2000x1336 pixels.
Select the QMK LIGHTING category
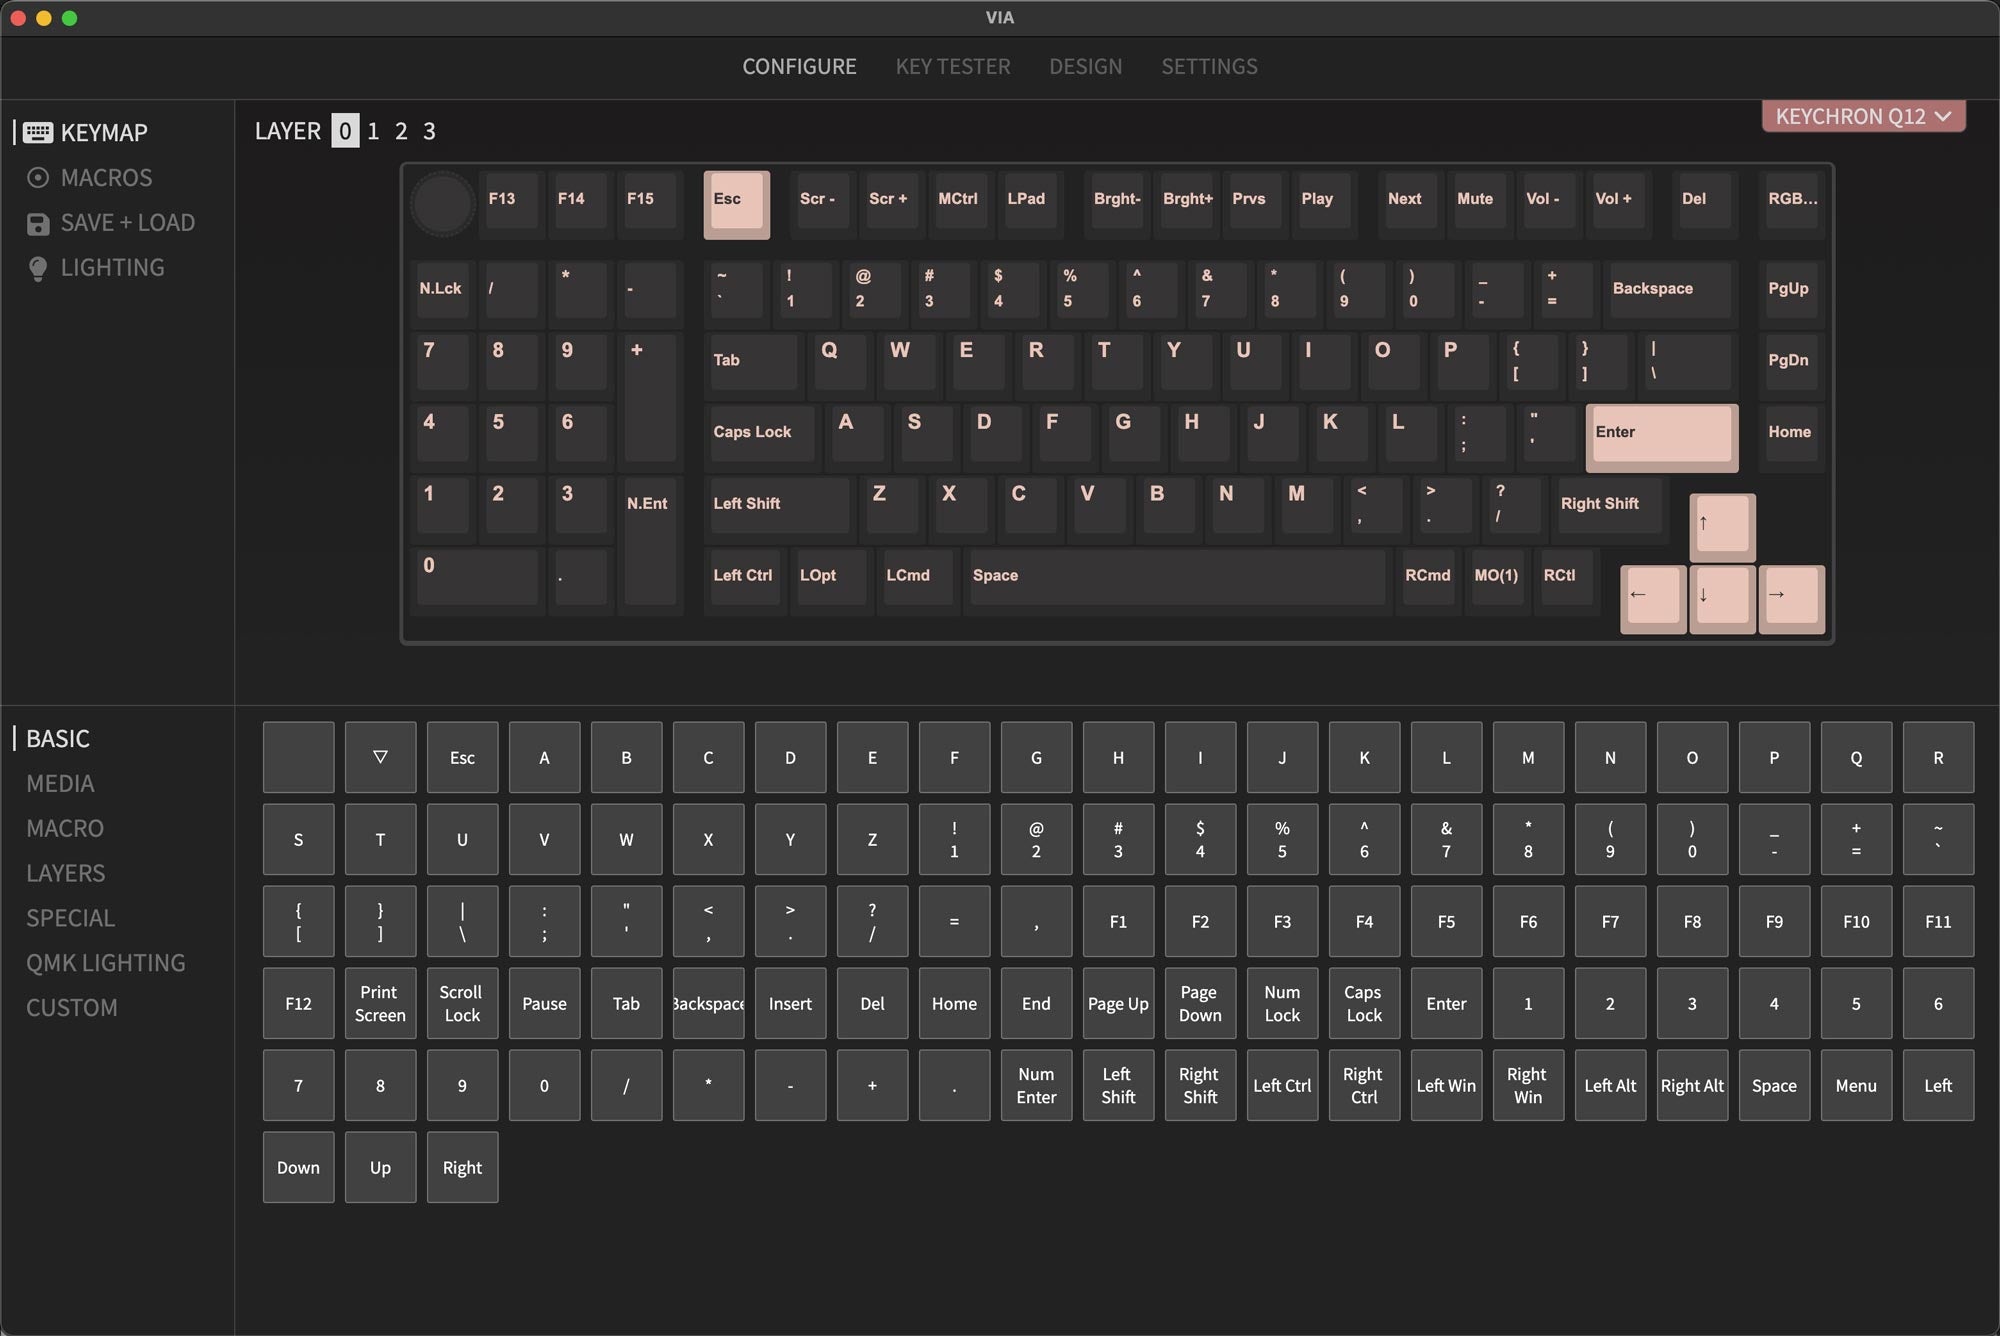click(106, 962)
